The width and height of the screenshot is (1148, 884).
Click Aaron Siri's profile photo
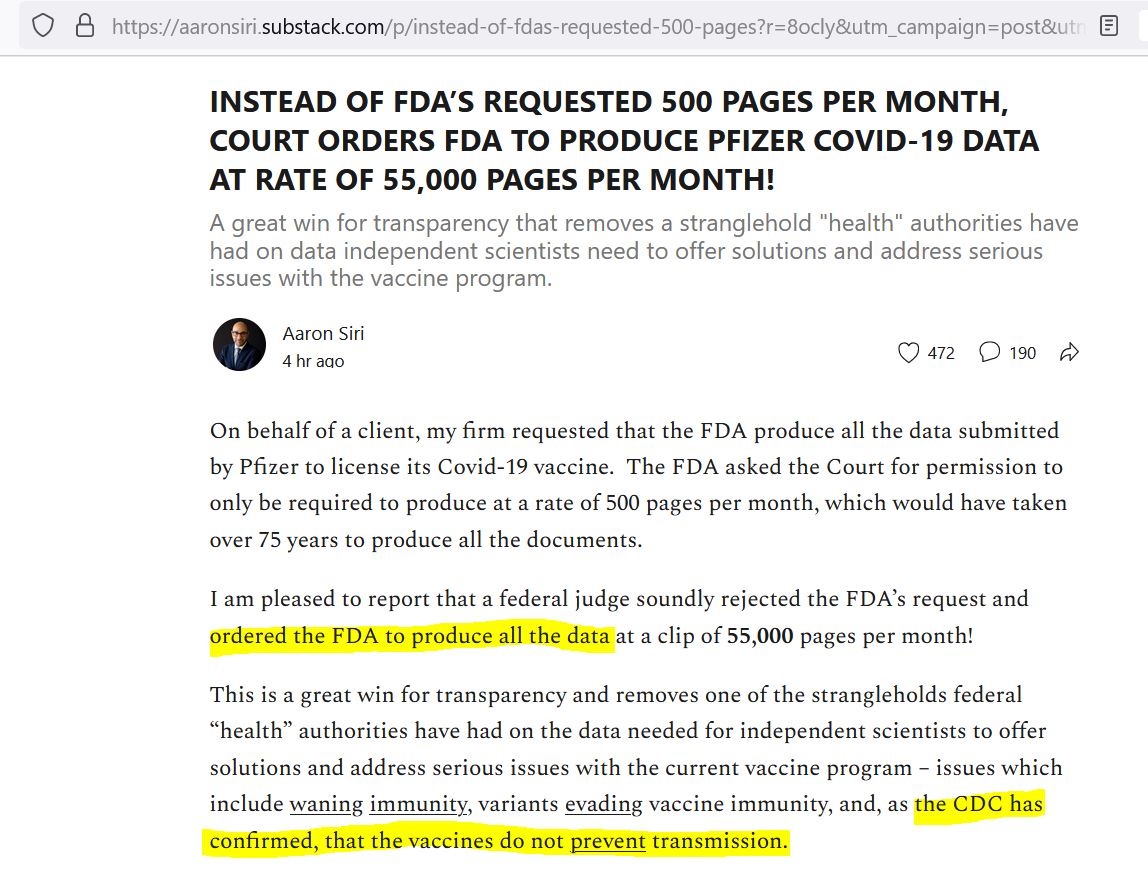click(239, 345)
